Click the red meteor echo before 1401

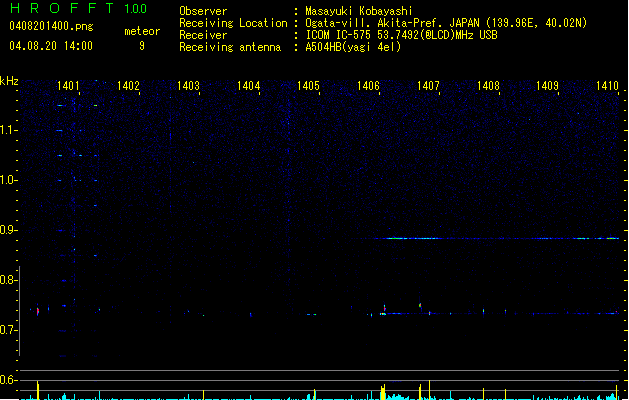[38, 311]
